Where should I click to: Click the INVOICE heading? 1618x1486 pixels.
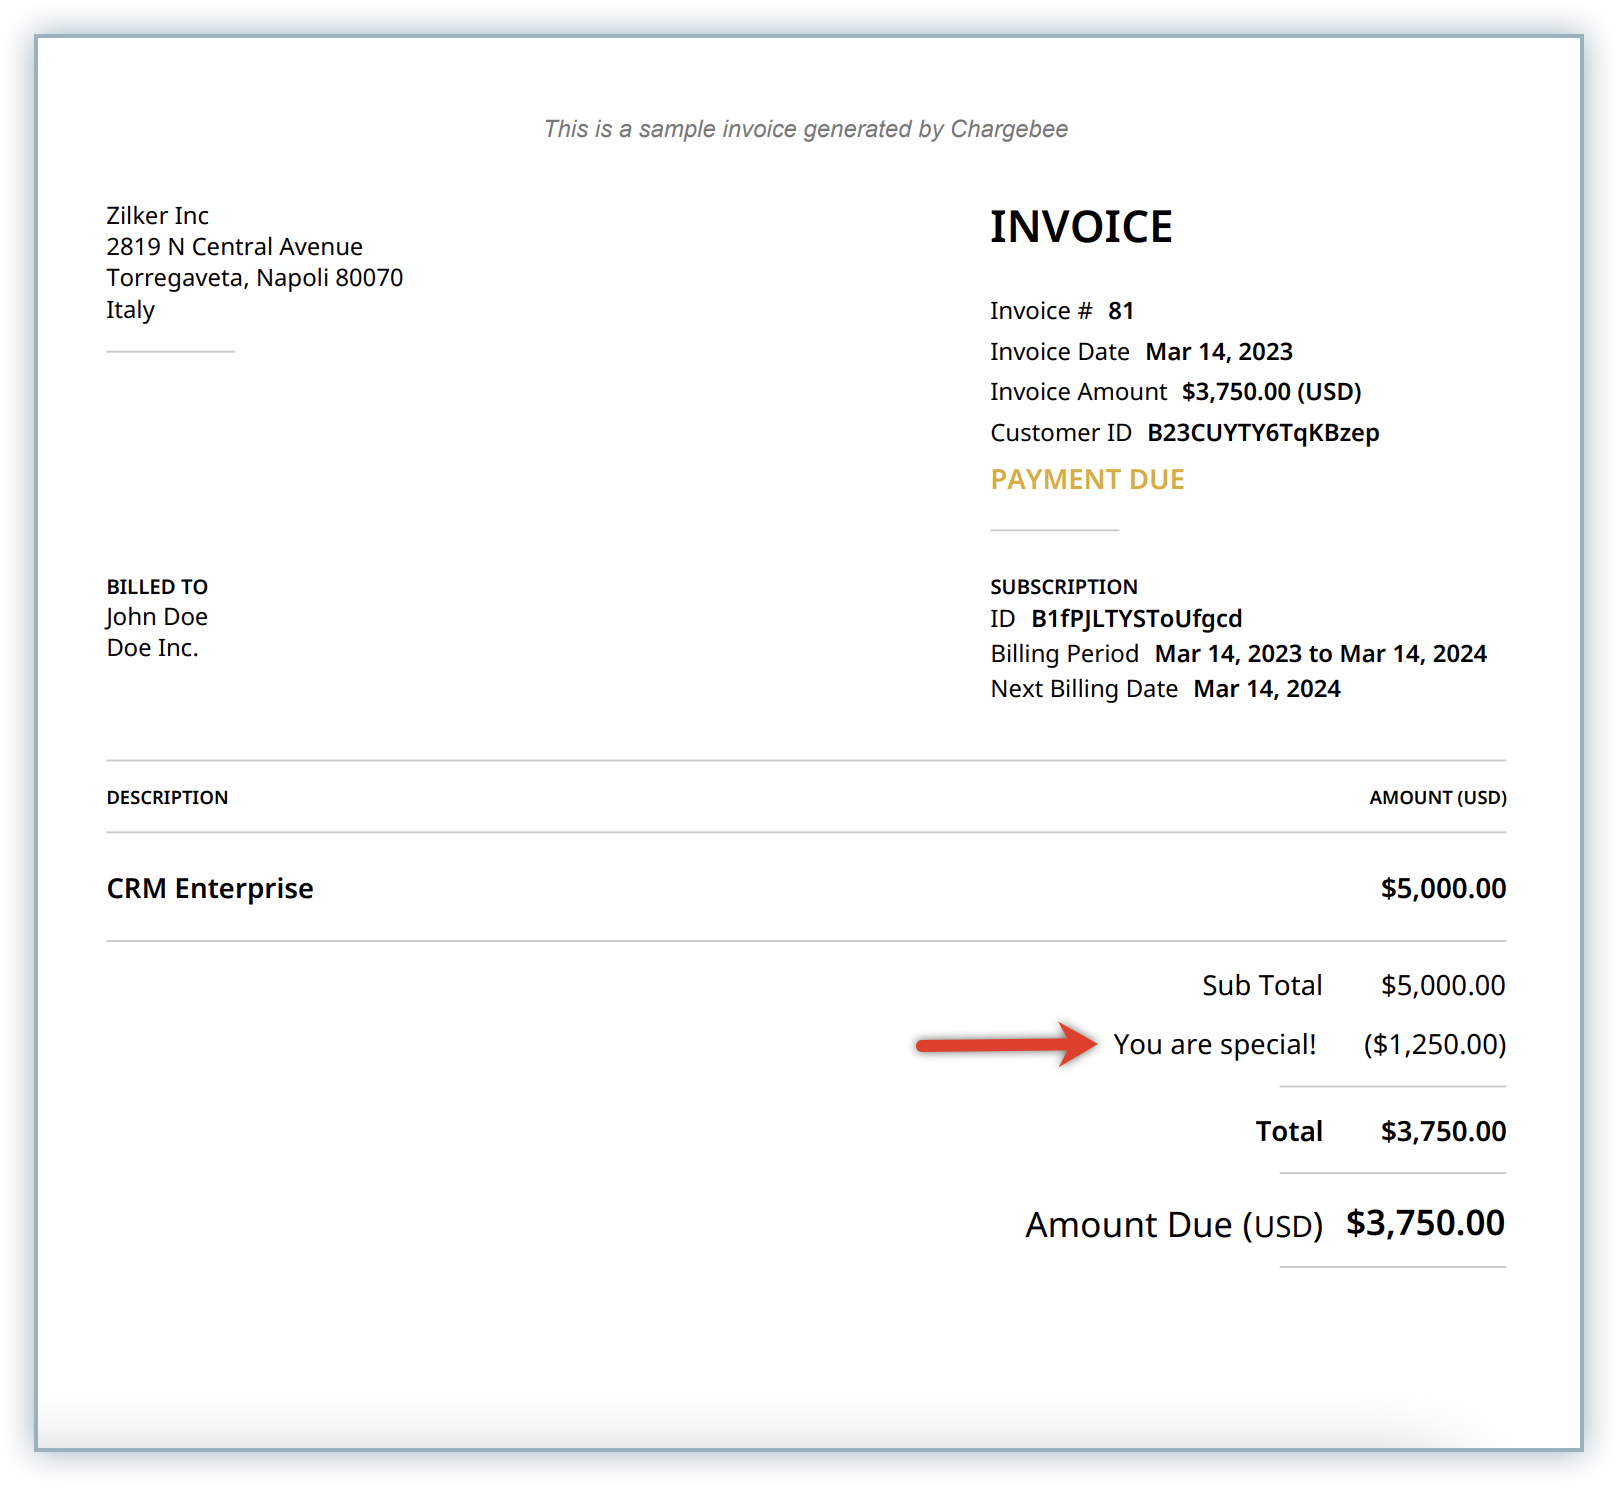tap(1080, 227)
